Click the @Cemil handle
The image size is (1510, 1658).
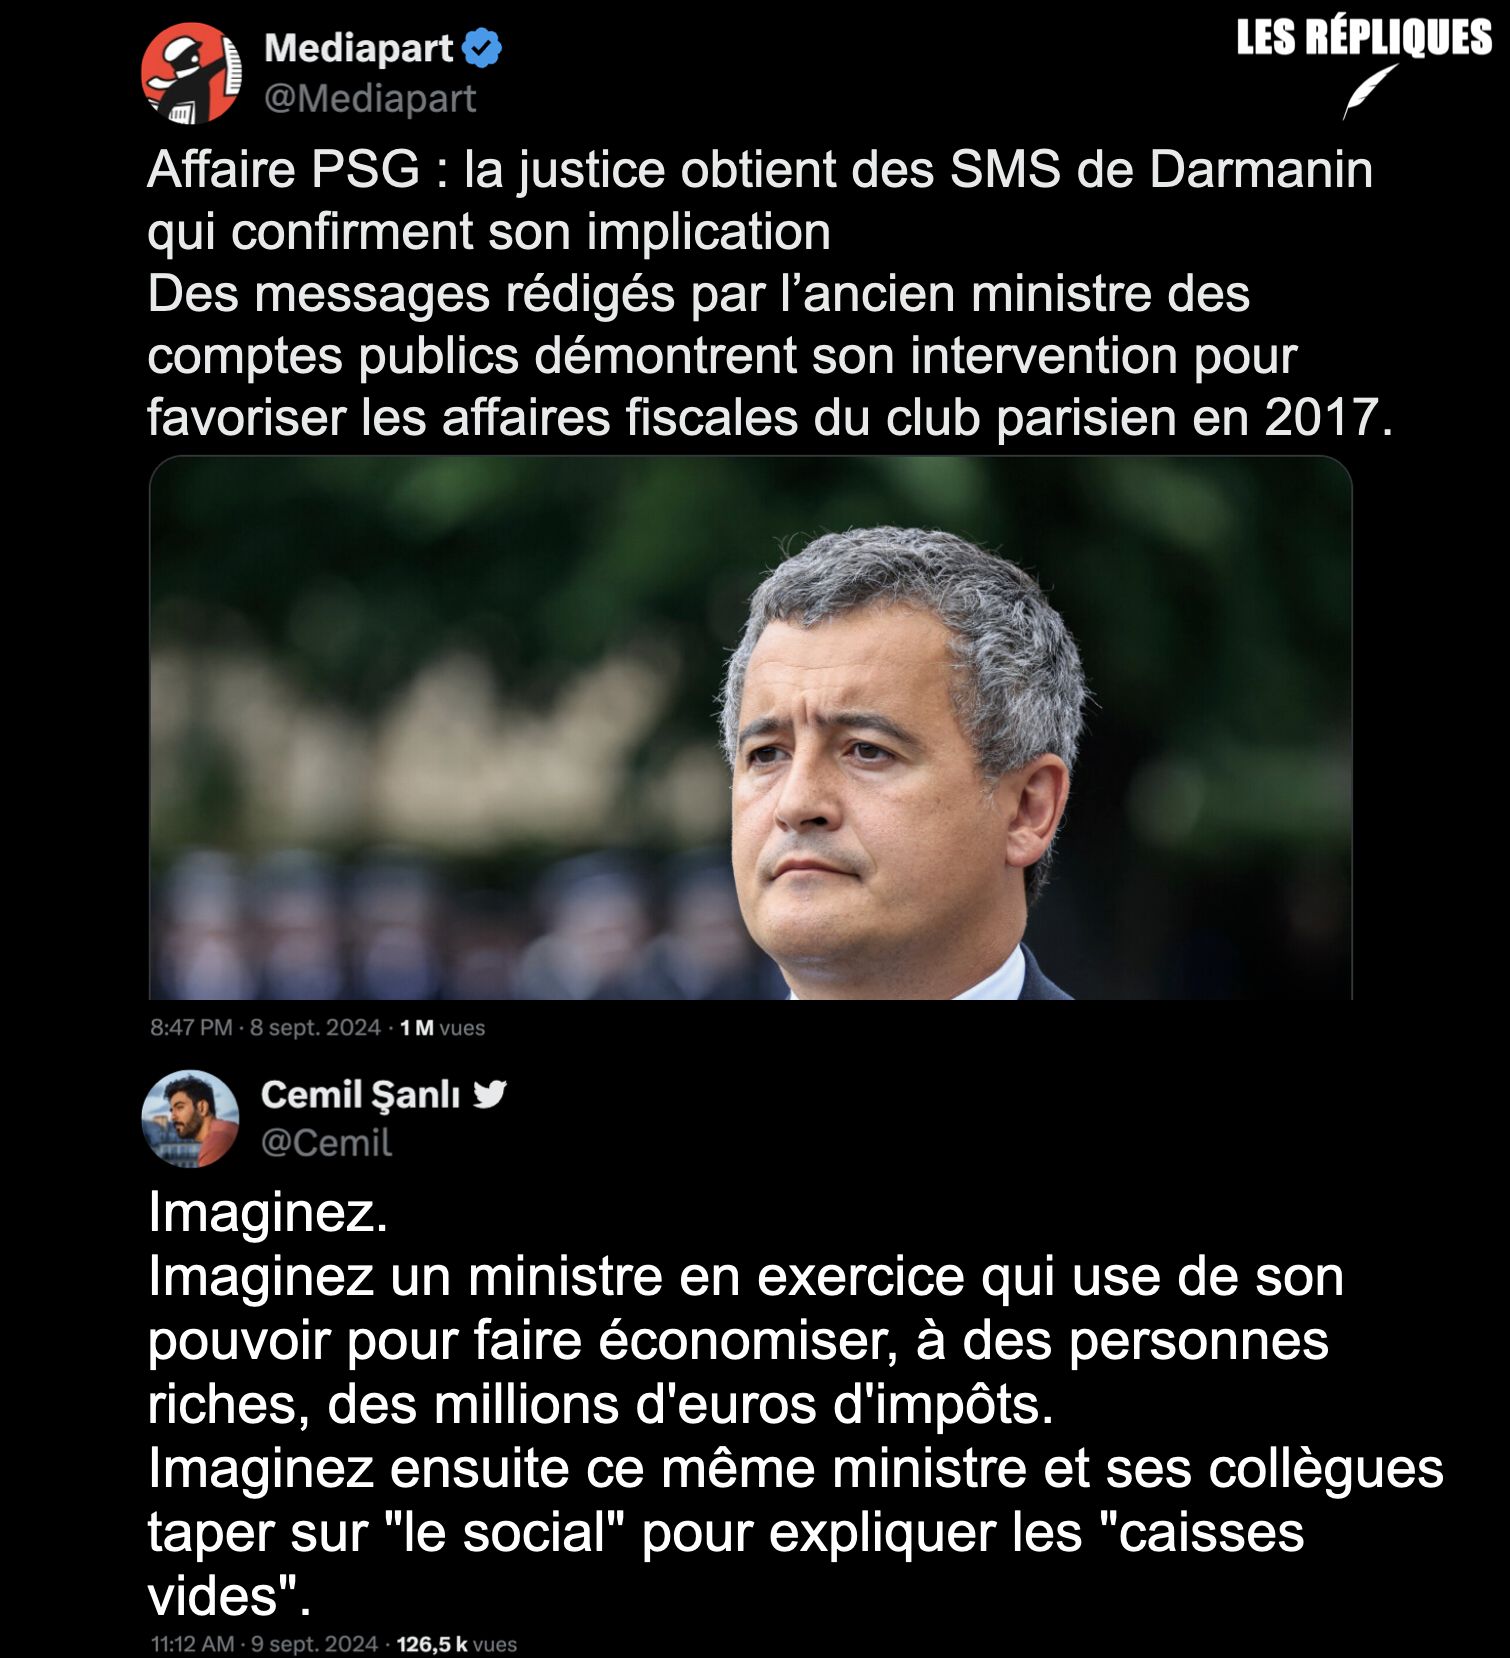tap(326, 1142)
